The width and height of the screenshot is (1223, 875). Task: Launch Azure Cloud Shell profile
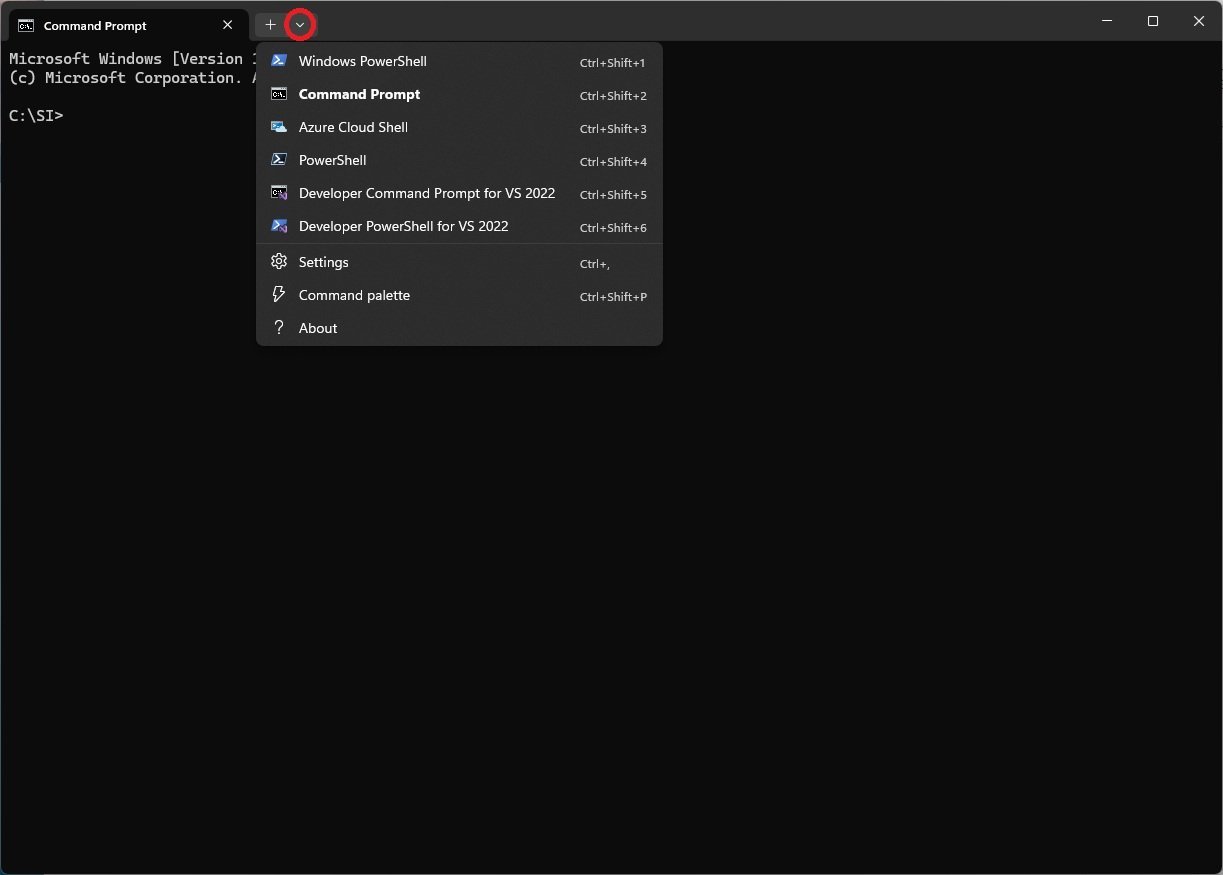(x=459, y=127)
